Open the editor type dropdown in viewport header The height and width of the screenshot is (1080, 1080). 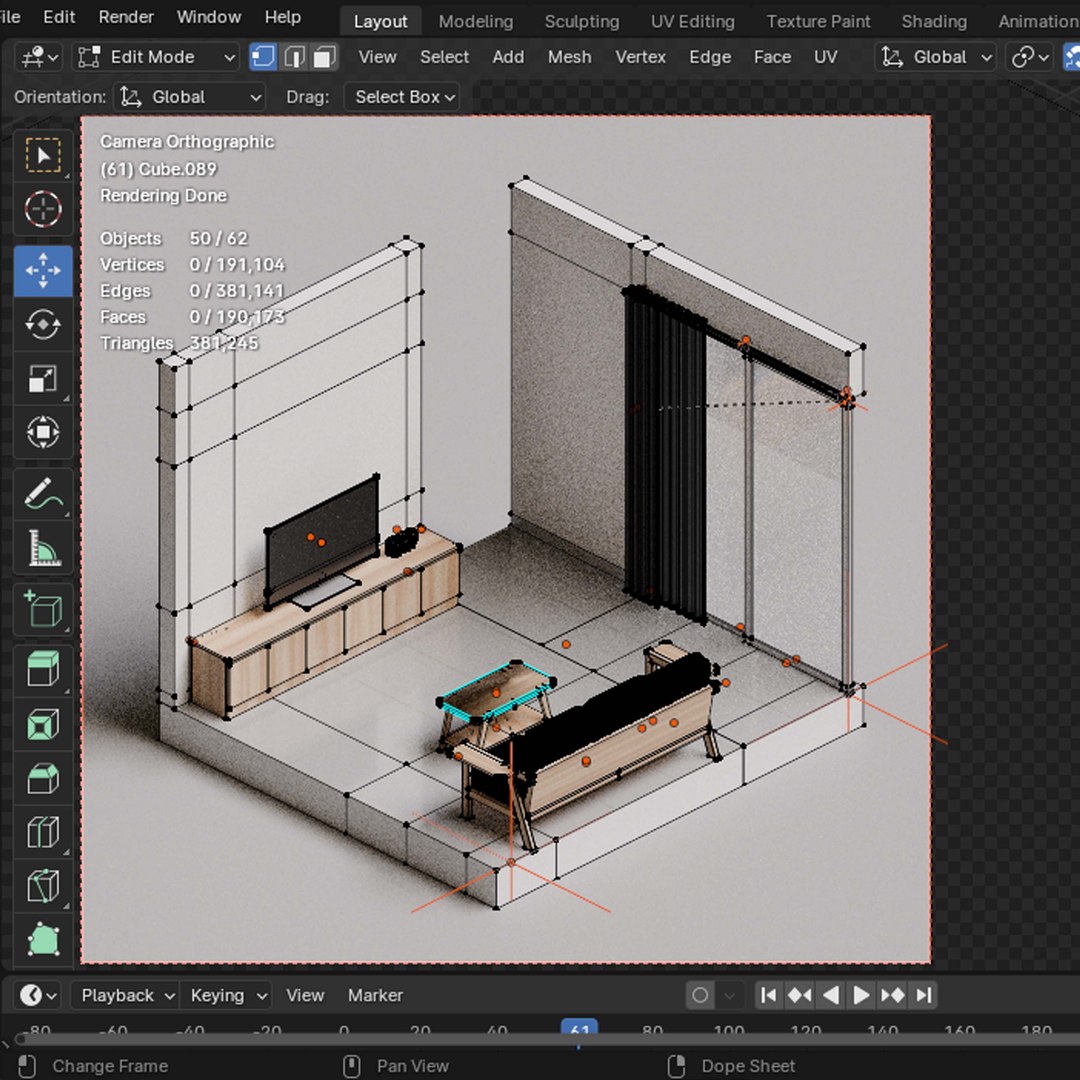[x=39, y=57]
